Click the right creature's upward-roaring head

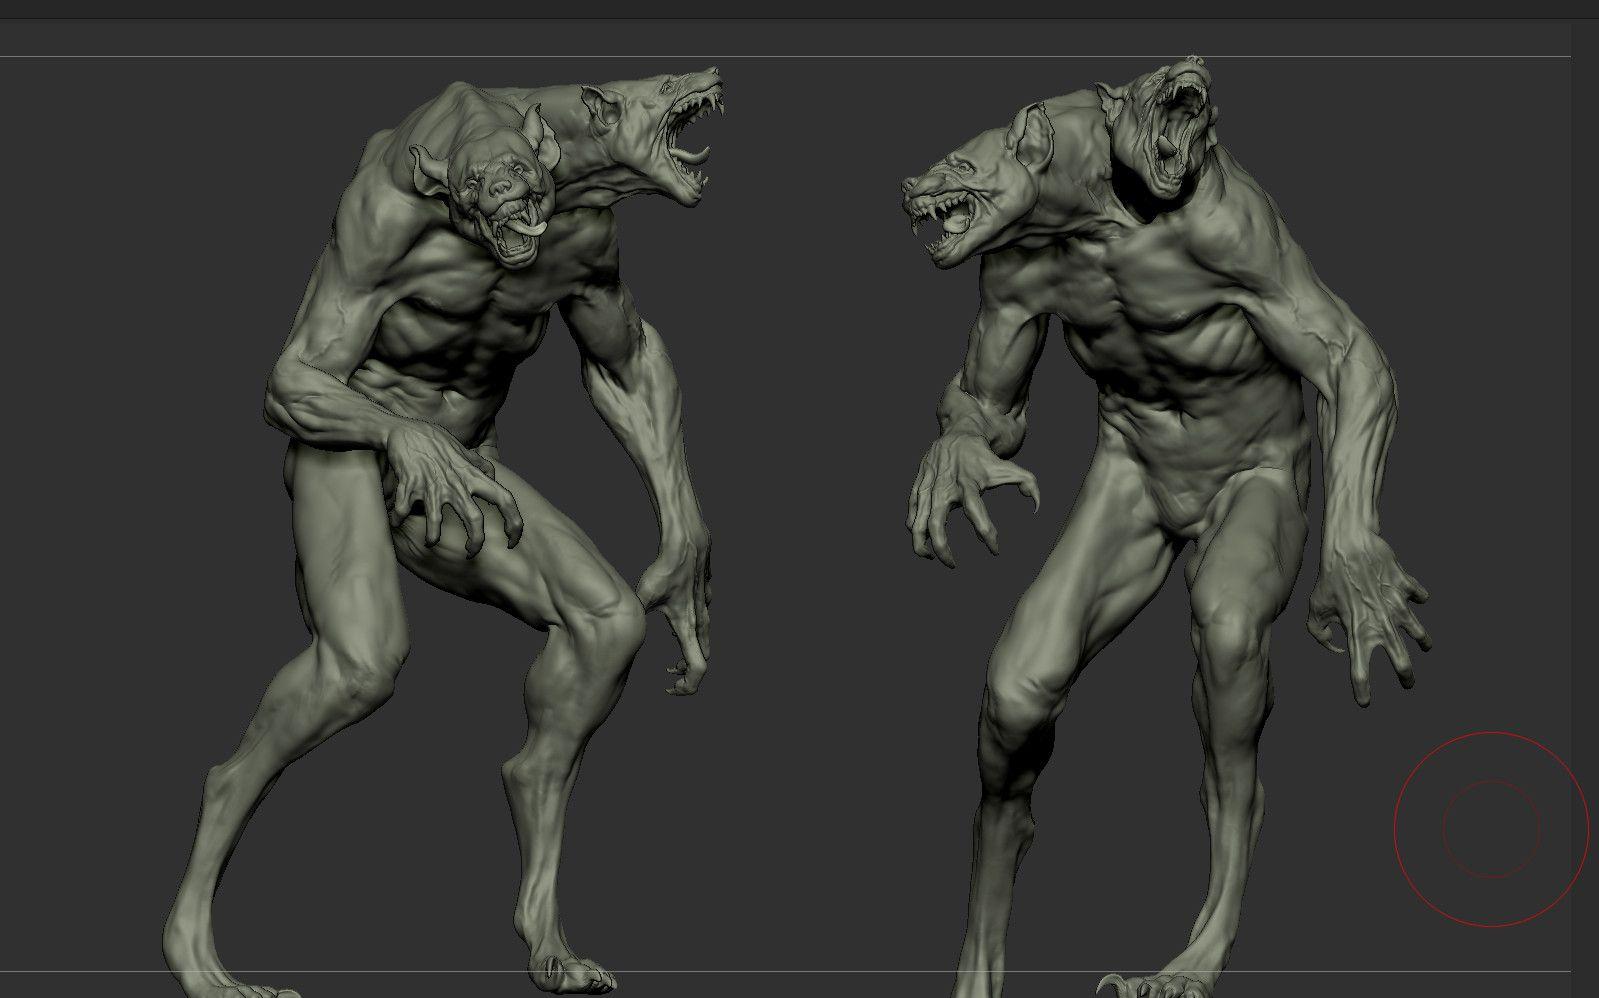point(1170,130)
